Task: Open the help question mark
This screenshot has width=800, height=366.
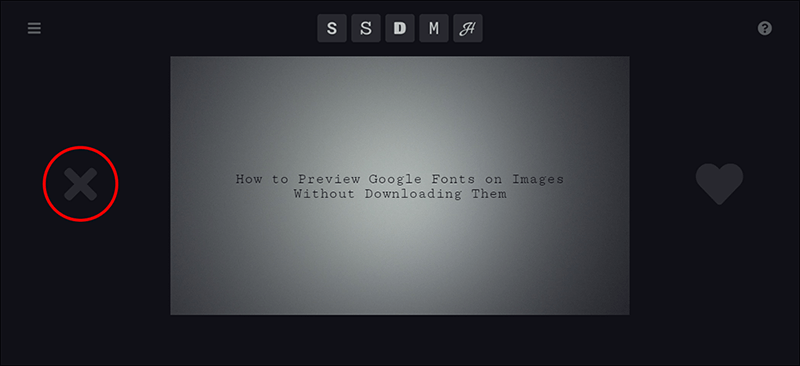Action: tap(764, 28)
